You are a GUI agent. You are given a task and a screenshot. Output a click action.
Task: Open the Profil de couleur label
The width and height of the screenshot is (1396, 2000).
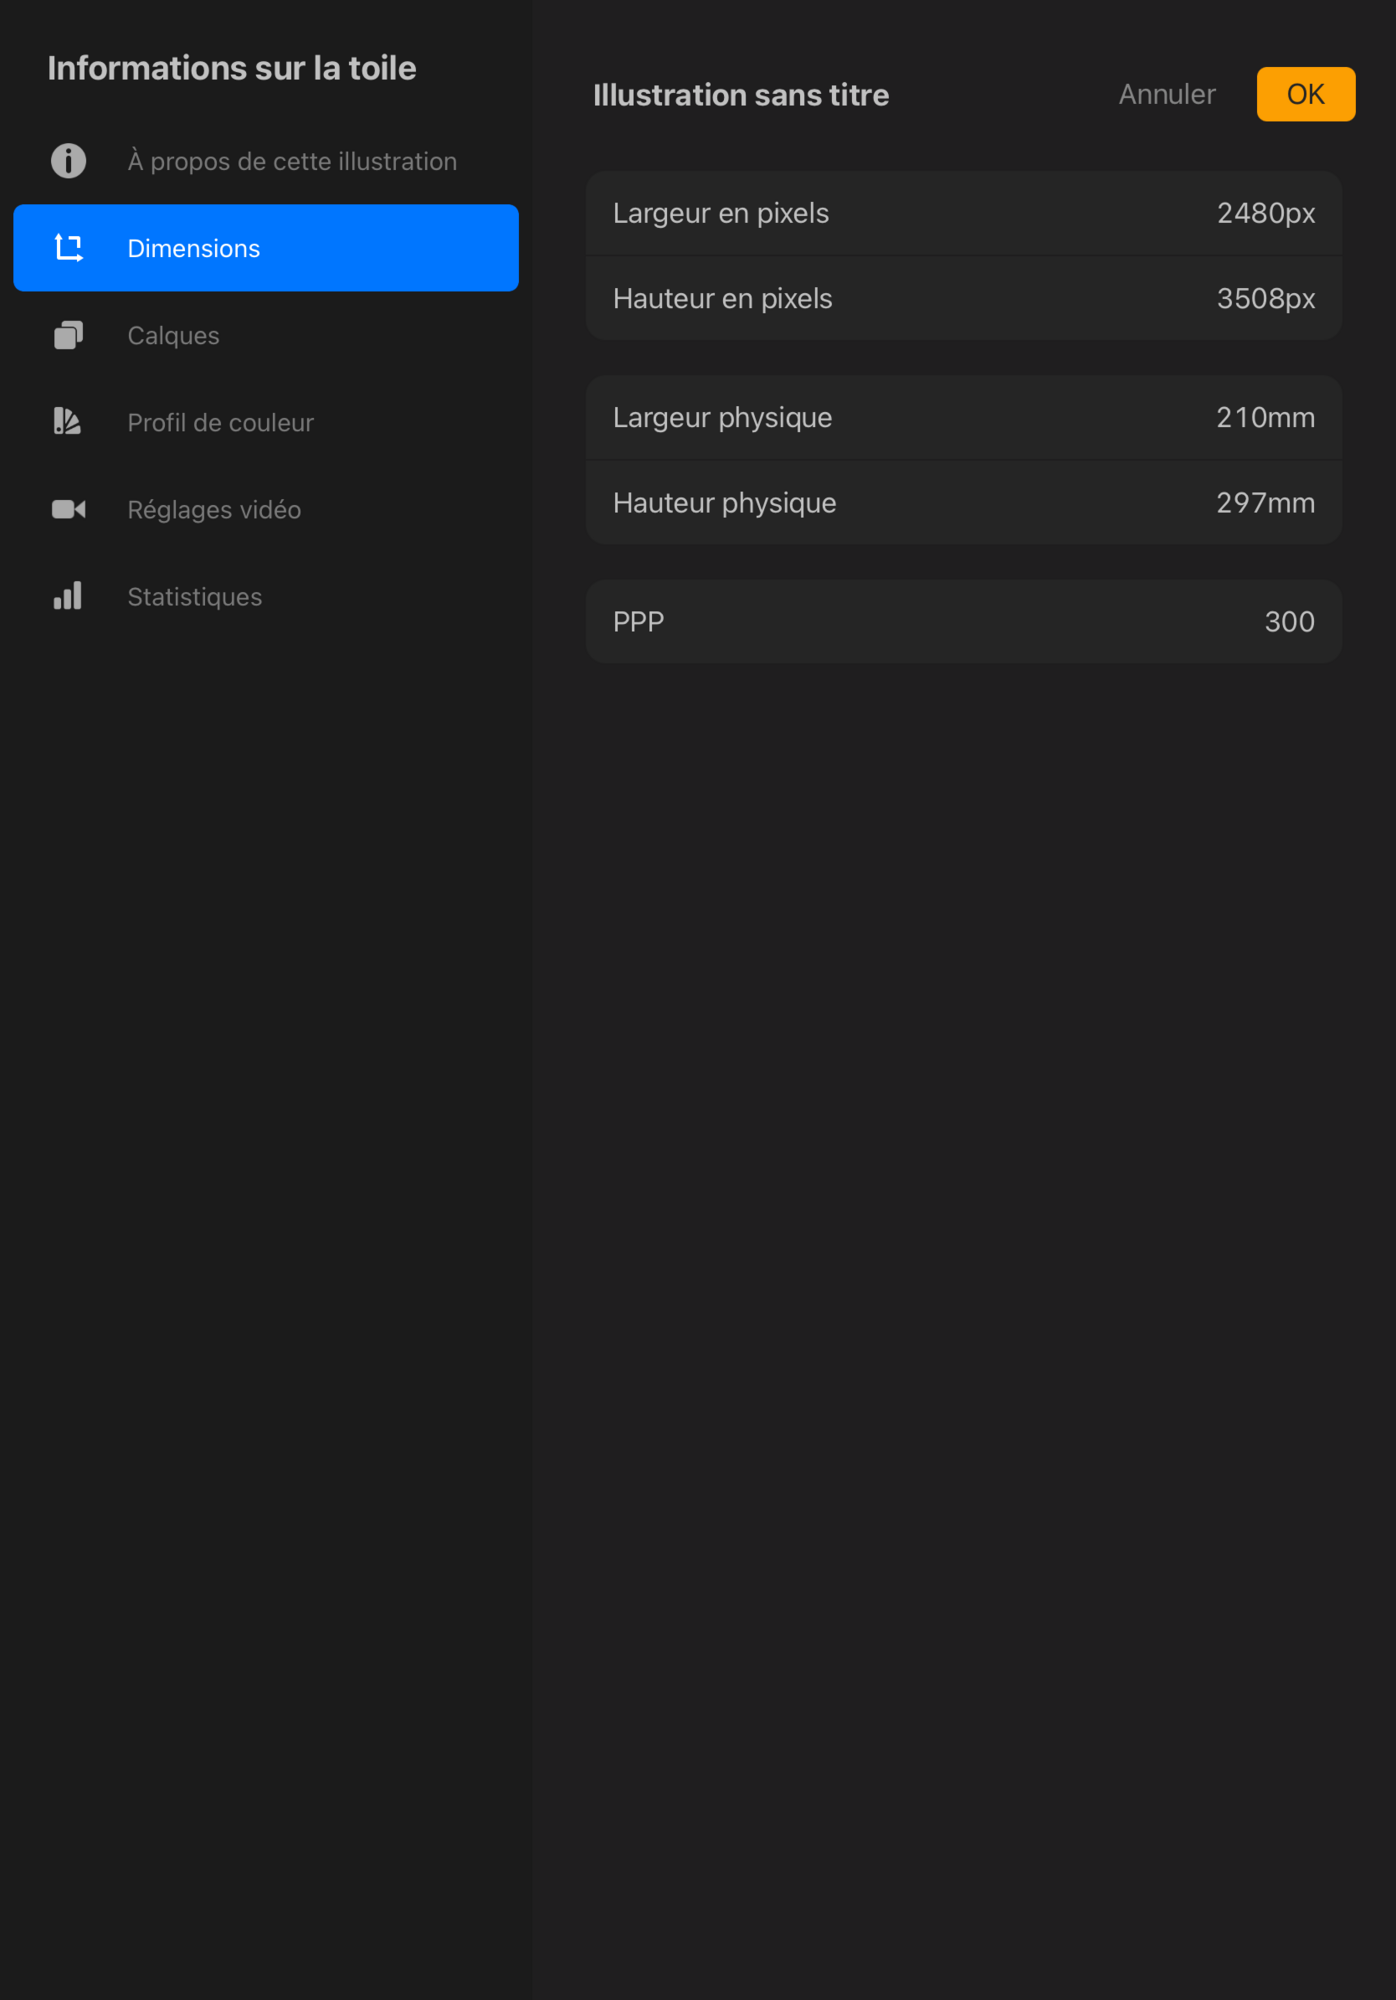220,422
